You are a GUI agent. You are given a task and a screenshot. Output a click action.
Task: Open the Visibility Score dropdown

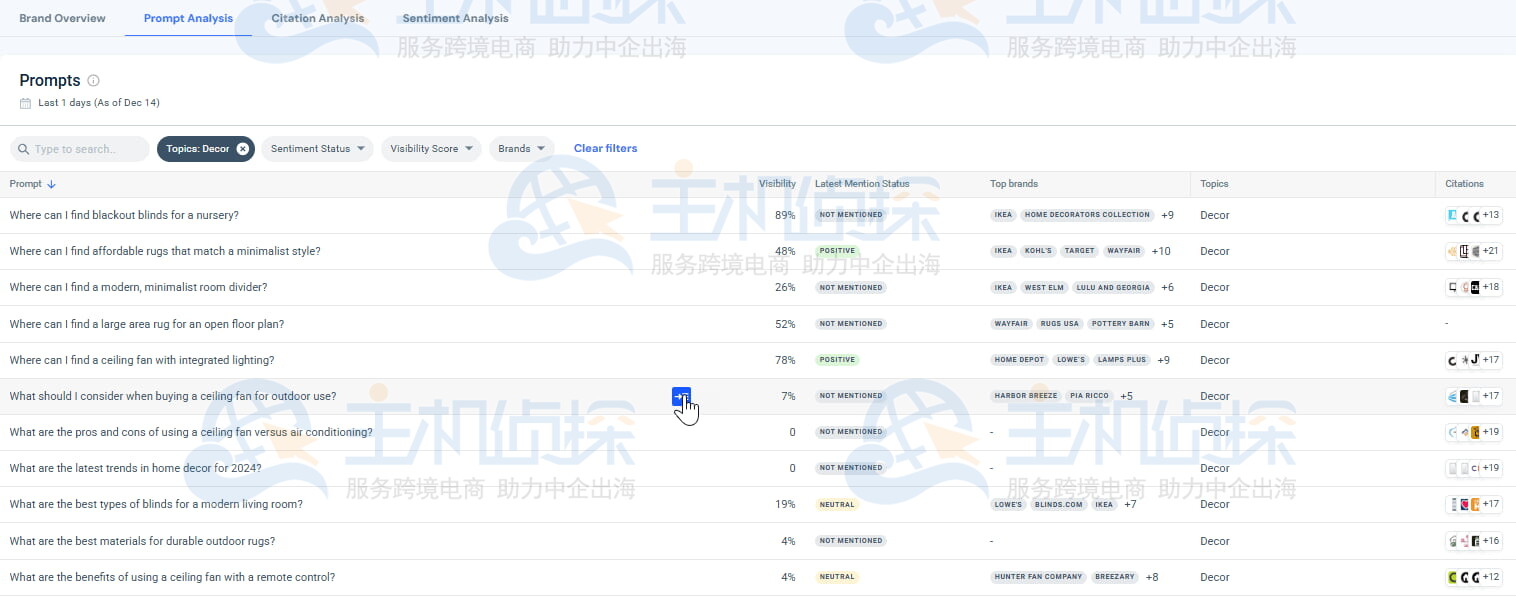click(x=431, y=148)
